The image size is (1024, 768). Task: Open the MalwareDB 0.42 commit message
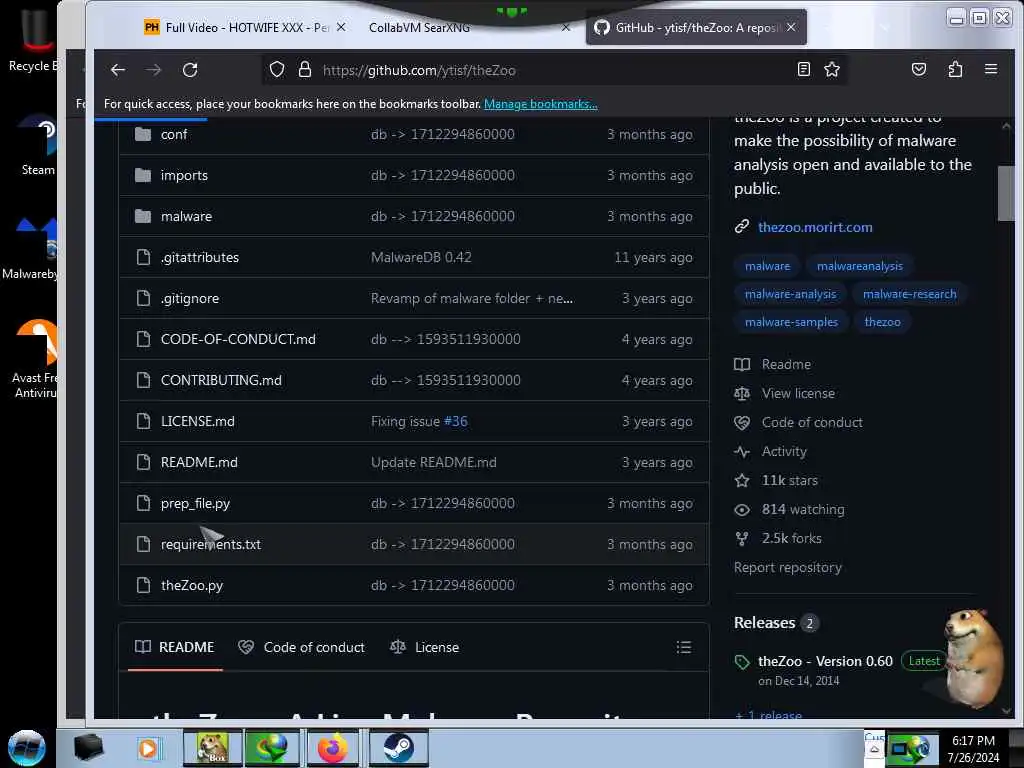[421, 257]
